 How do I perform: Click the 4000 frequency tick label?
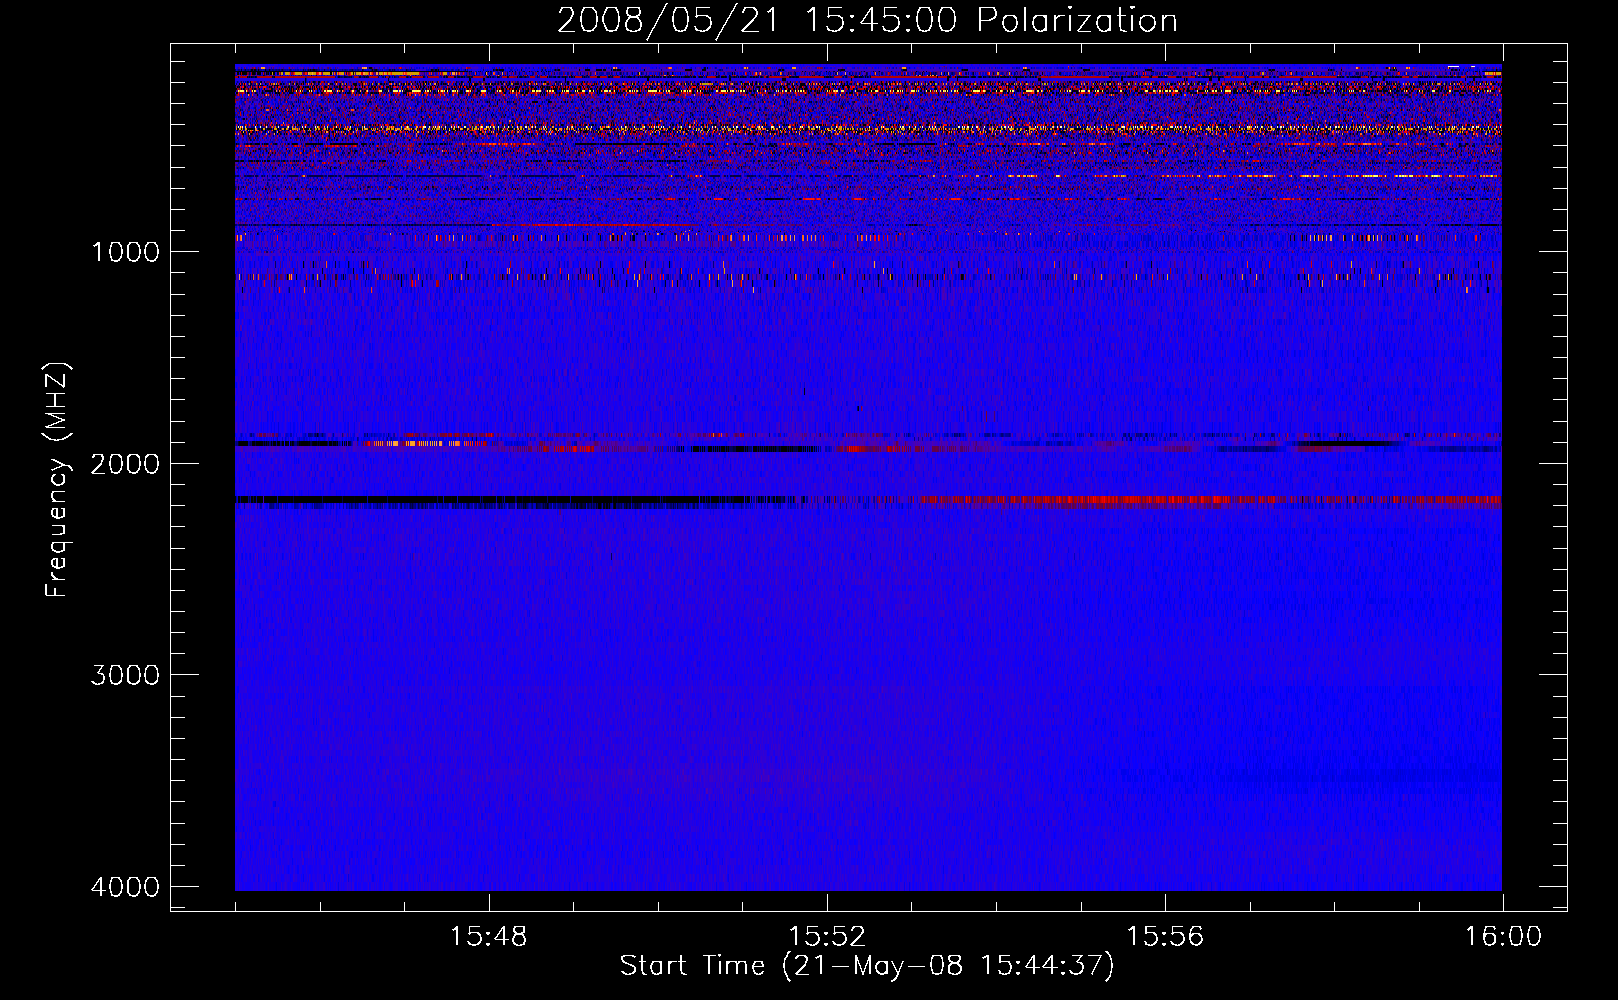(x=125, y=887)
